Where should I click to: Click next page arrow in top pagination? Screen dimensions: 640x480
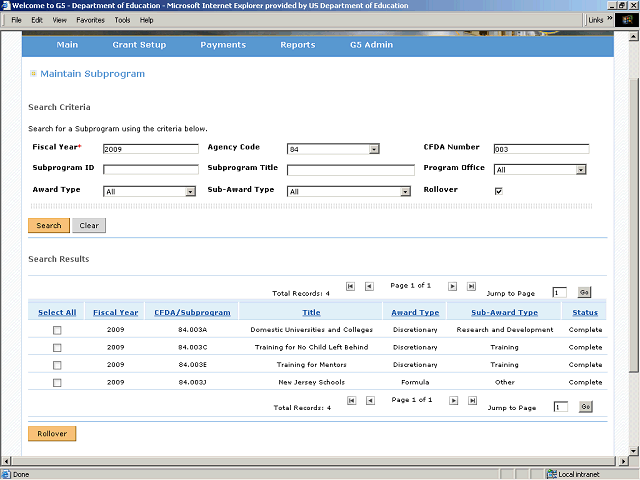(453, 286)
